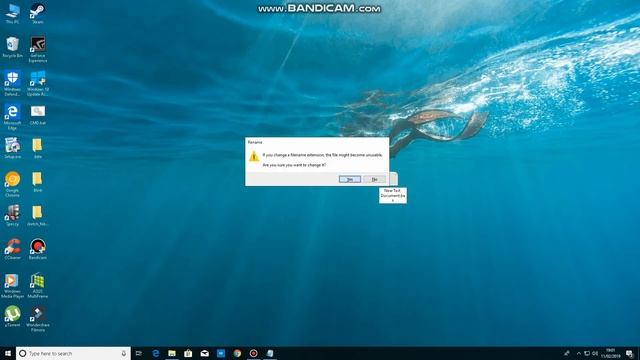Open uTorrent desktop shortcut

(12, 317)
